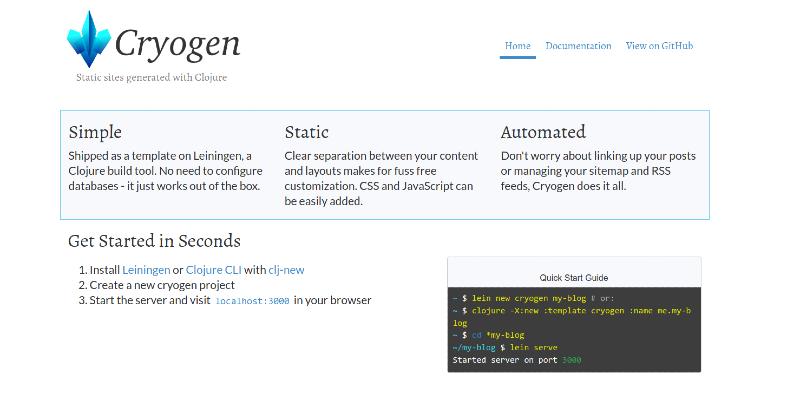Screen dimensions: 800x400
Task: Click the localhost:3000 code snippet
Action: (253, 301)
